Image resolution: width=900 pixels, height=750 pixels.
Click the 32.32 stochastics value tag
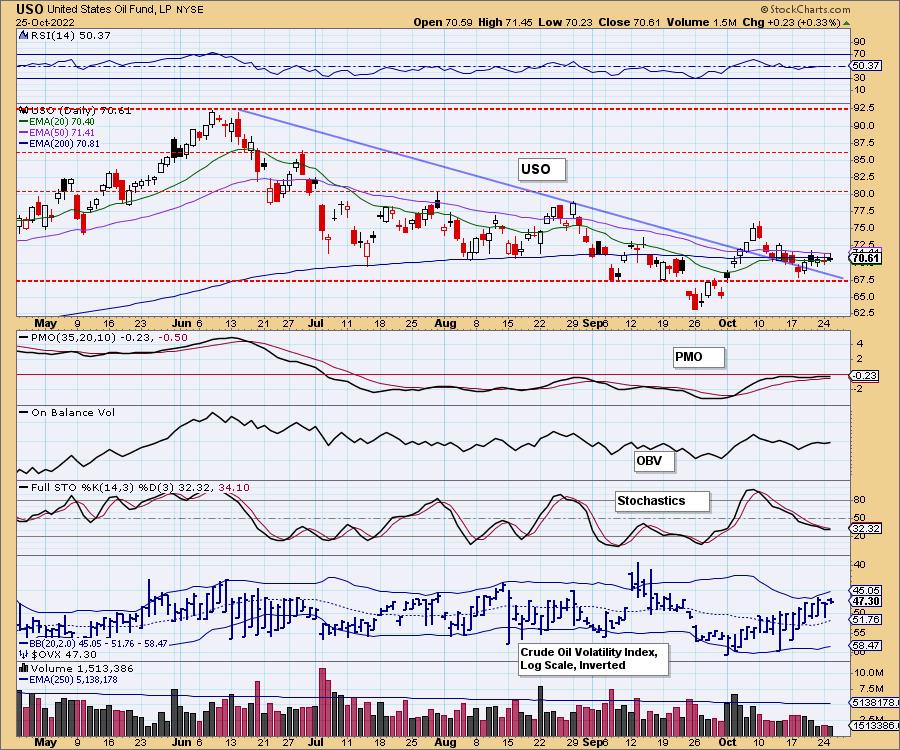(866, 528)
